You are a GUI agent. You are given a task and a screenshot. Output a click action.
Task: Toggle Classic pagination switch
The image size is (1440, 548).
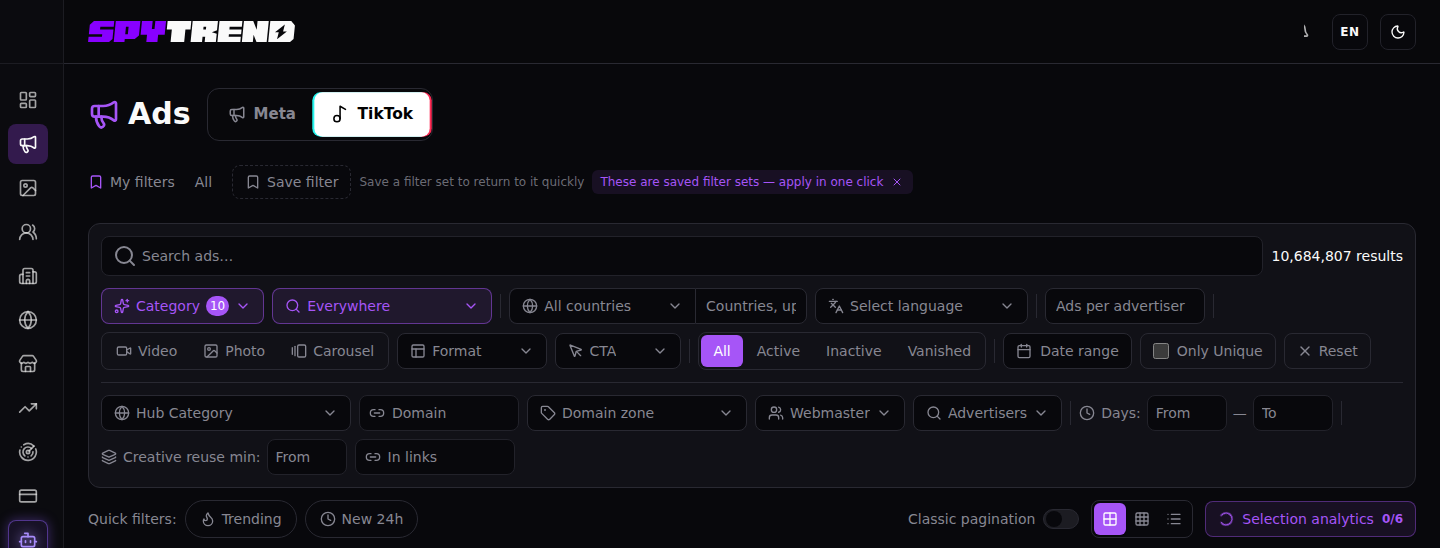(1061, 519)
